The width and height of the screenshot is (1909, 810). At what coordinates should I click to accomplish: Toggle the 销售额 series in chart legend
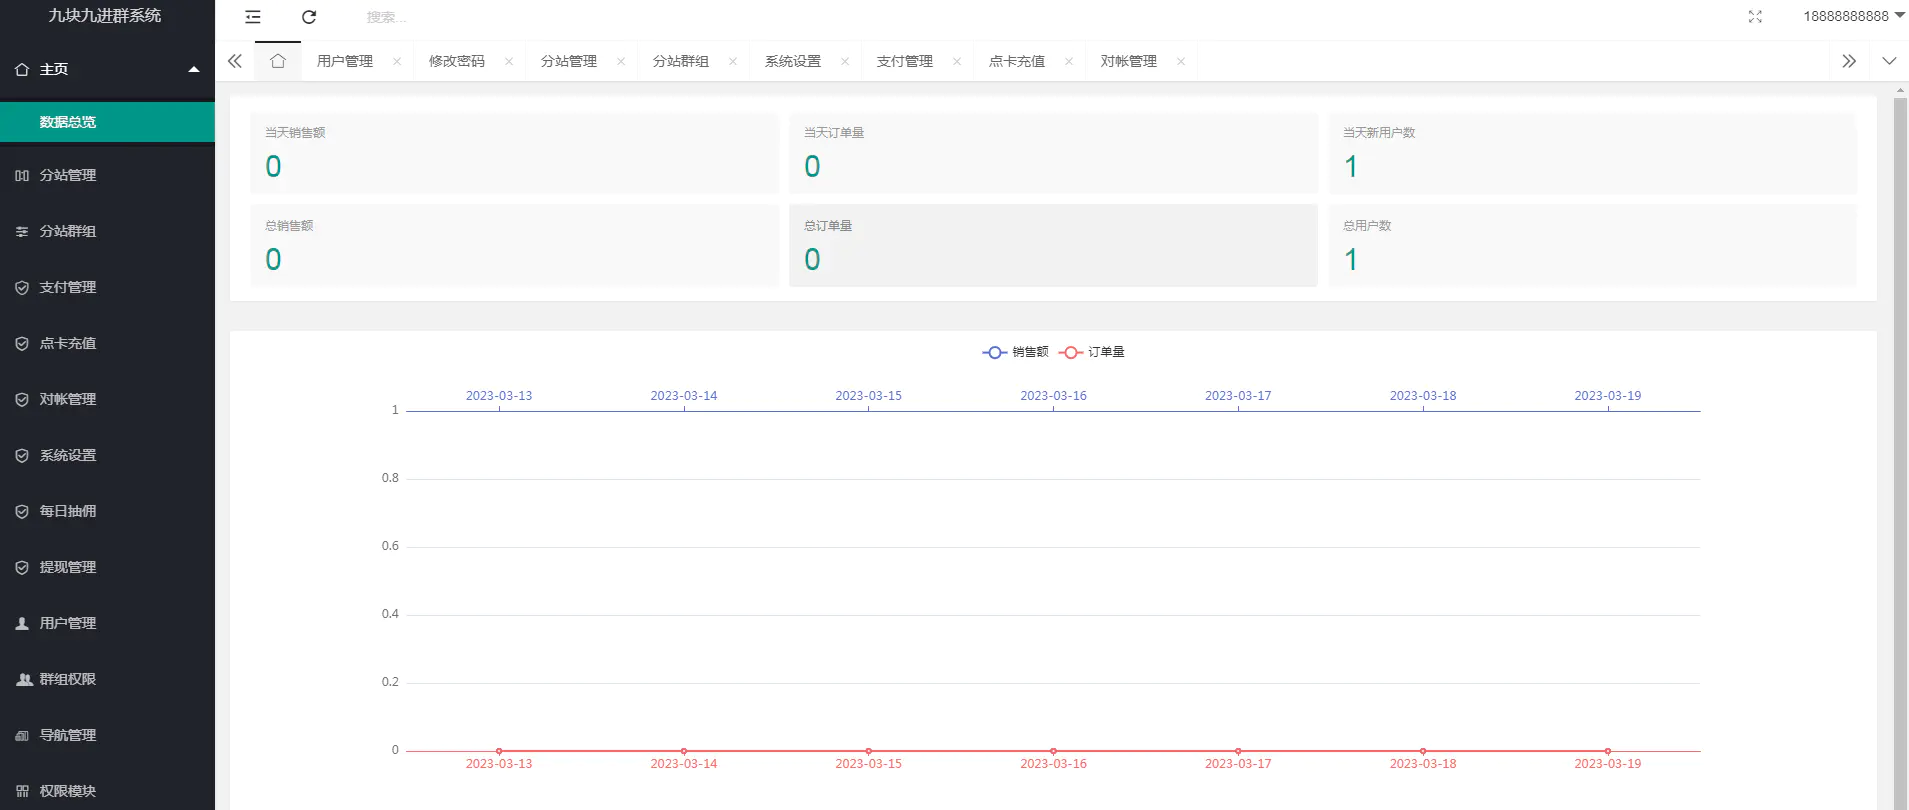pyautogui.click(x=1016, y=352)
